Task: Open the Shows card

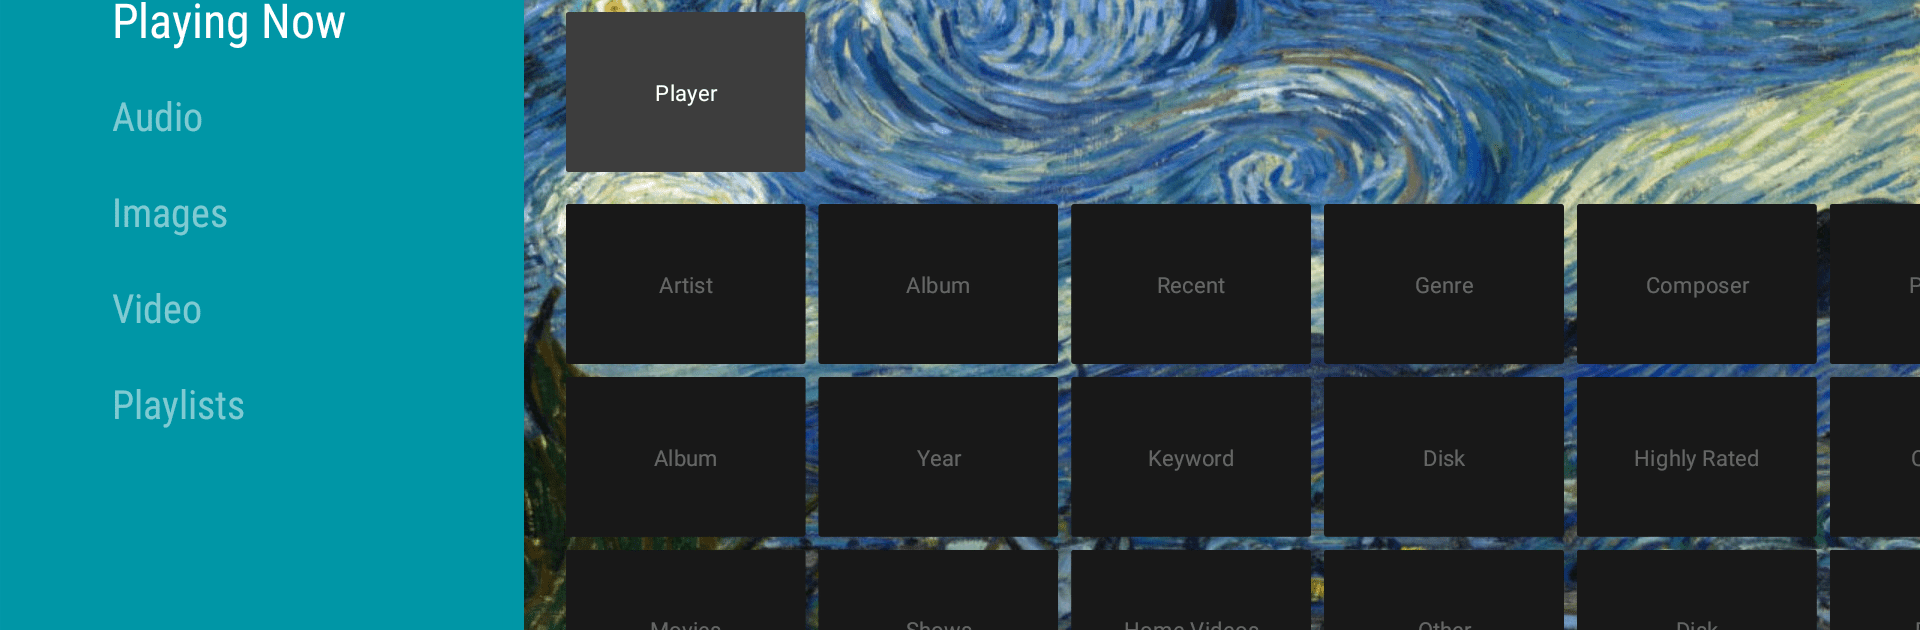Action: pyautogui.click(x=938, y=591)
